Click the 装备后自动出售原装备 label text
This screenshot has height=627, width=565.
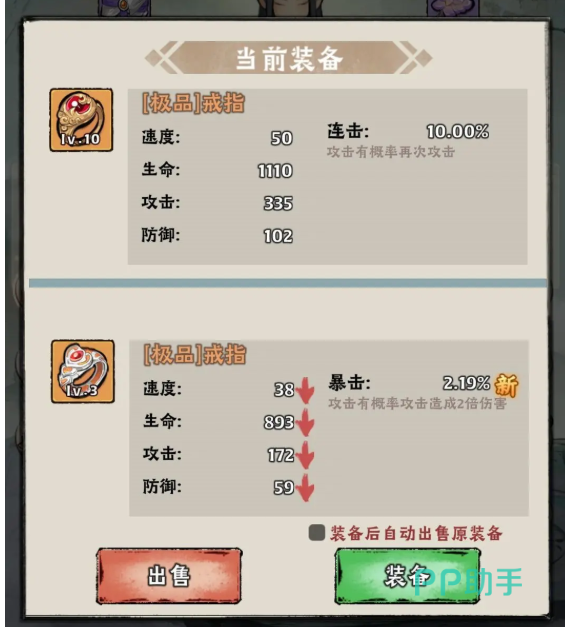pos(416,533)
